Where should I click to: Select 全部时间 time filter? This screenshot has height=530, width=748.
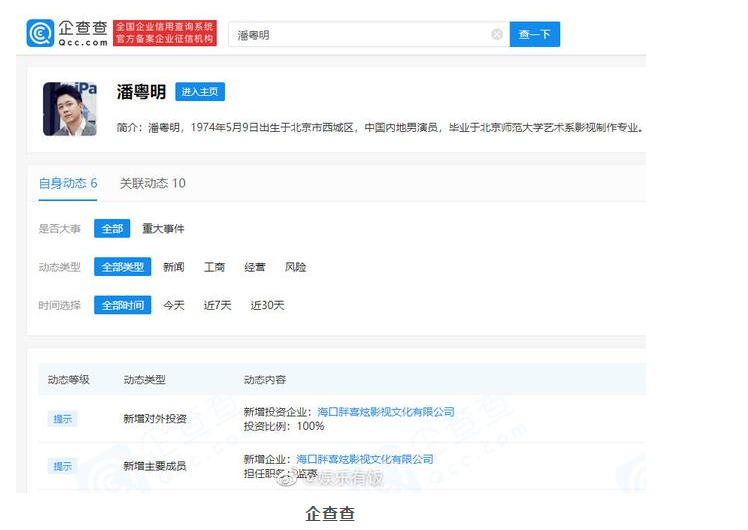point(123,305)
